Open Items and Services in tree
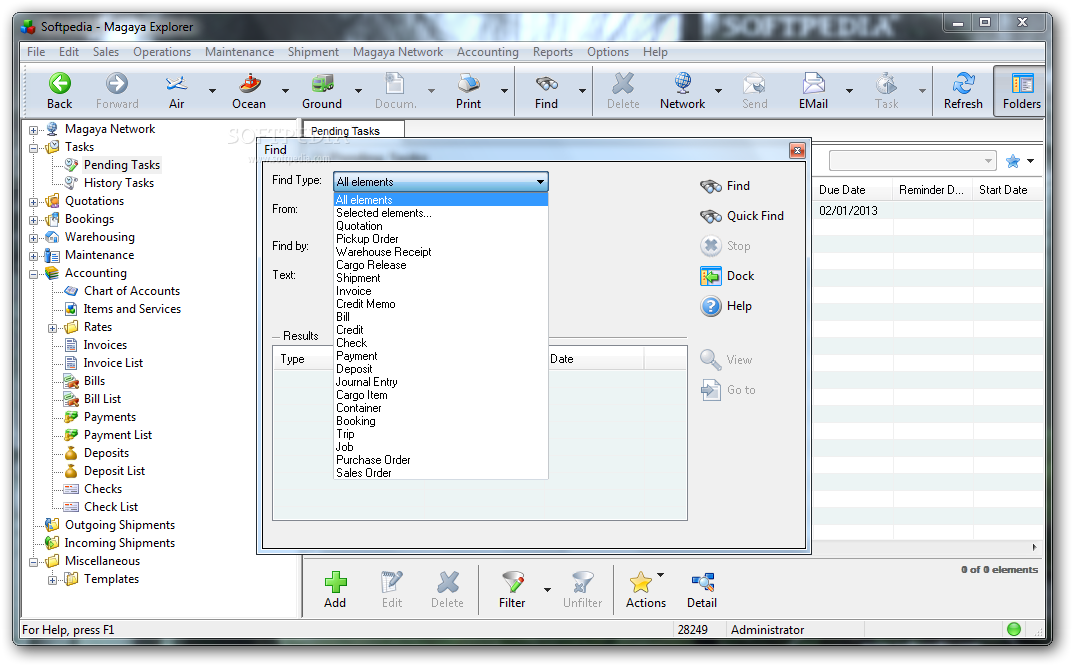This screenshot has height=666, width=1073. pyautogui.click(x=132, y=309)
